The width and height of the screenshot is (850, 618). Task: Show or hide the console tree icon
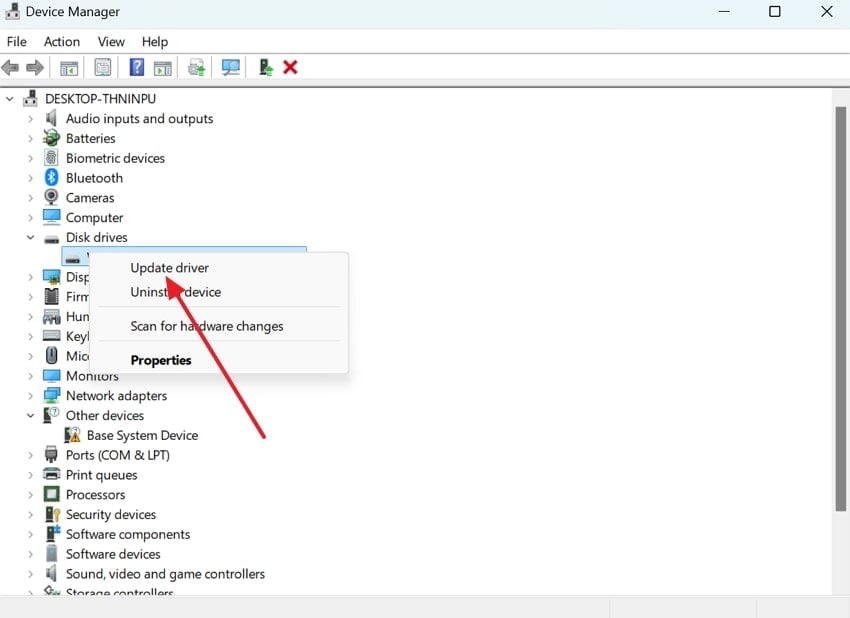coord(69,68)
